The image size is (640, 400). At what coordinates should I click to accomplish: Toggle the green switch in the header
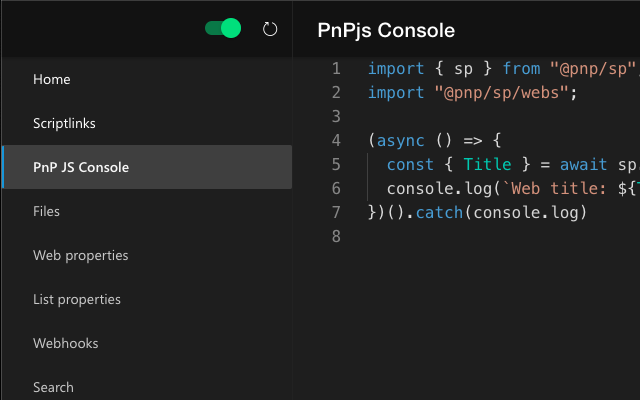(223, 29)
